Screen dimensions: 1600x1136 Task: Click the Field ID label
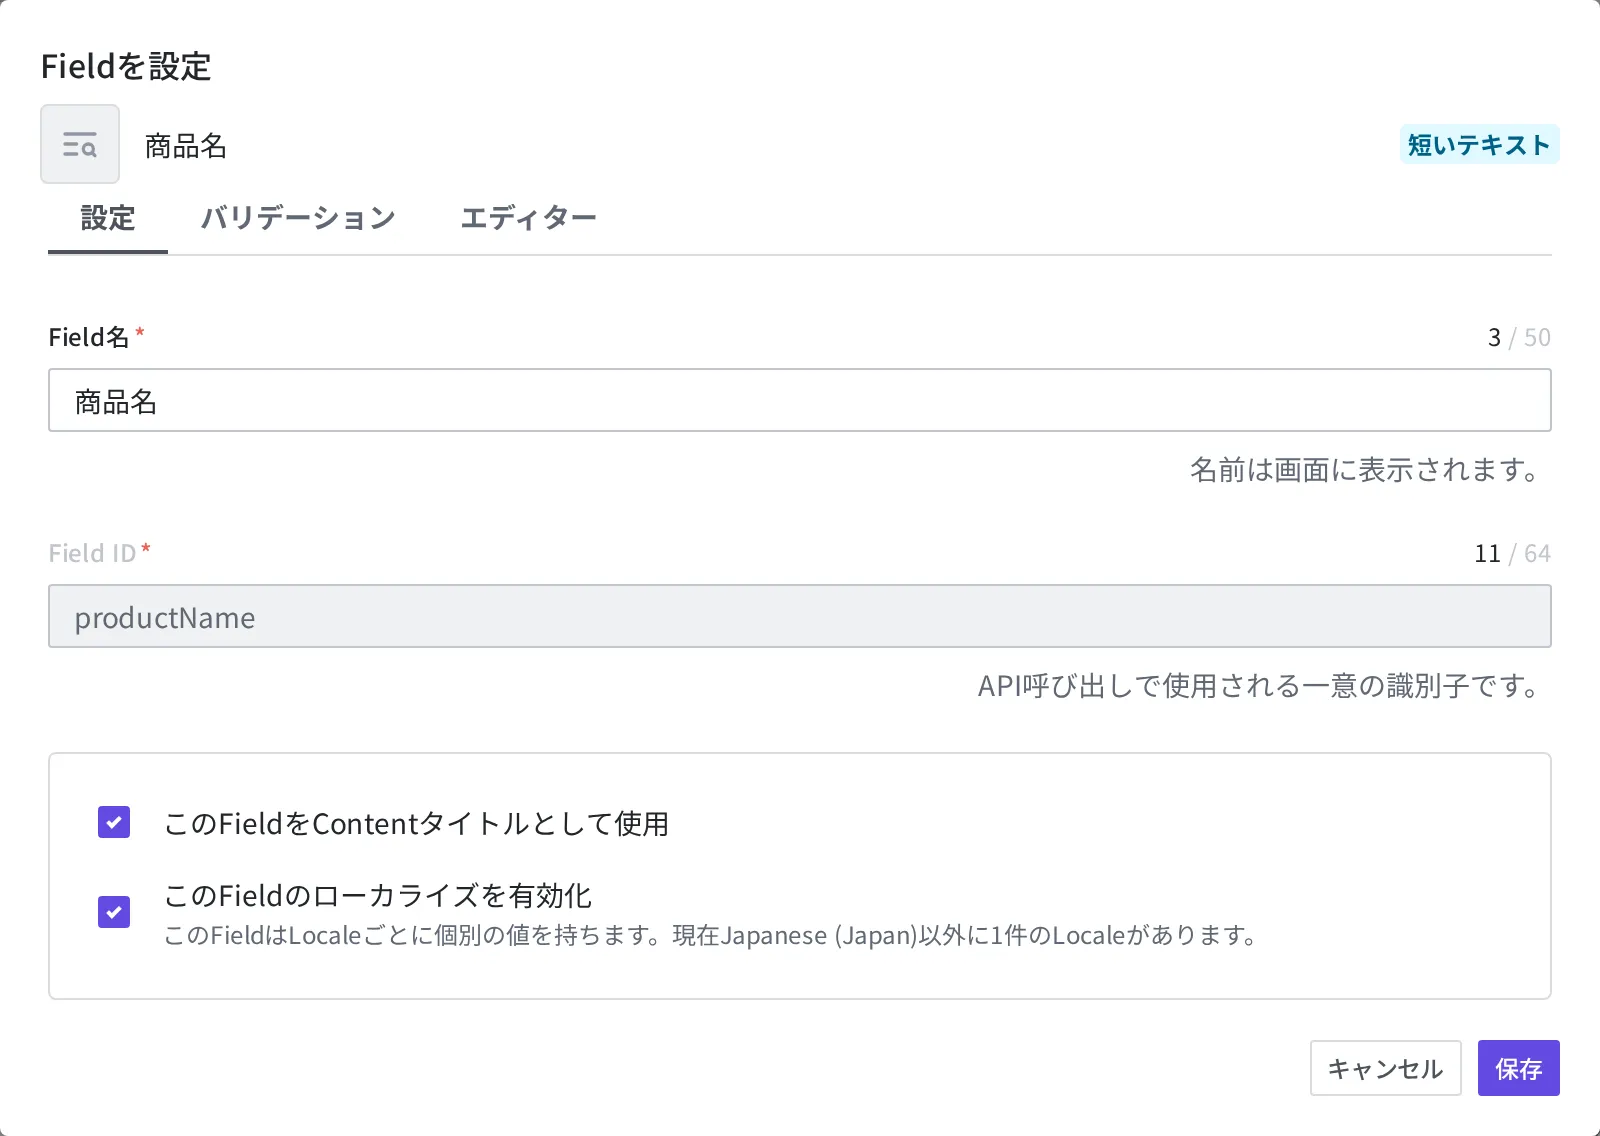[92, 553]
